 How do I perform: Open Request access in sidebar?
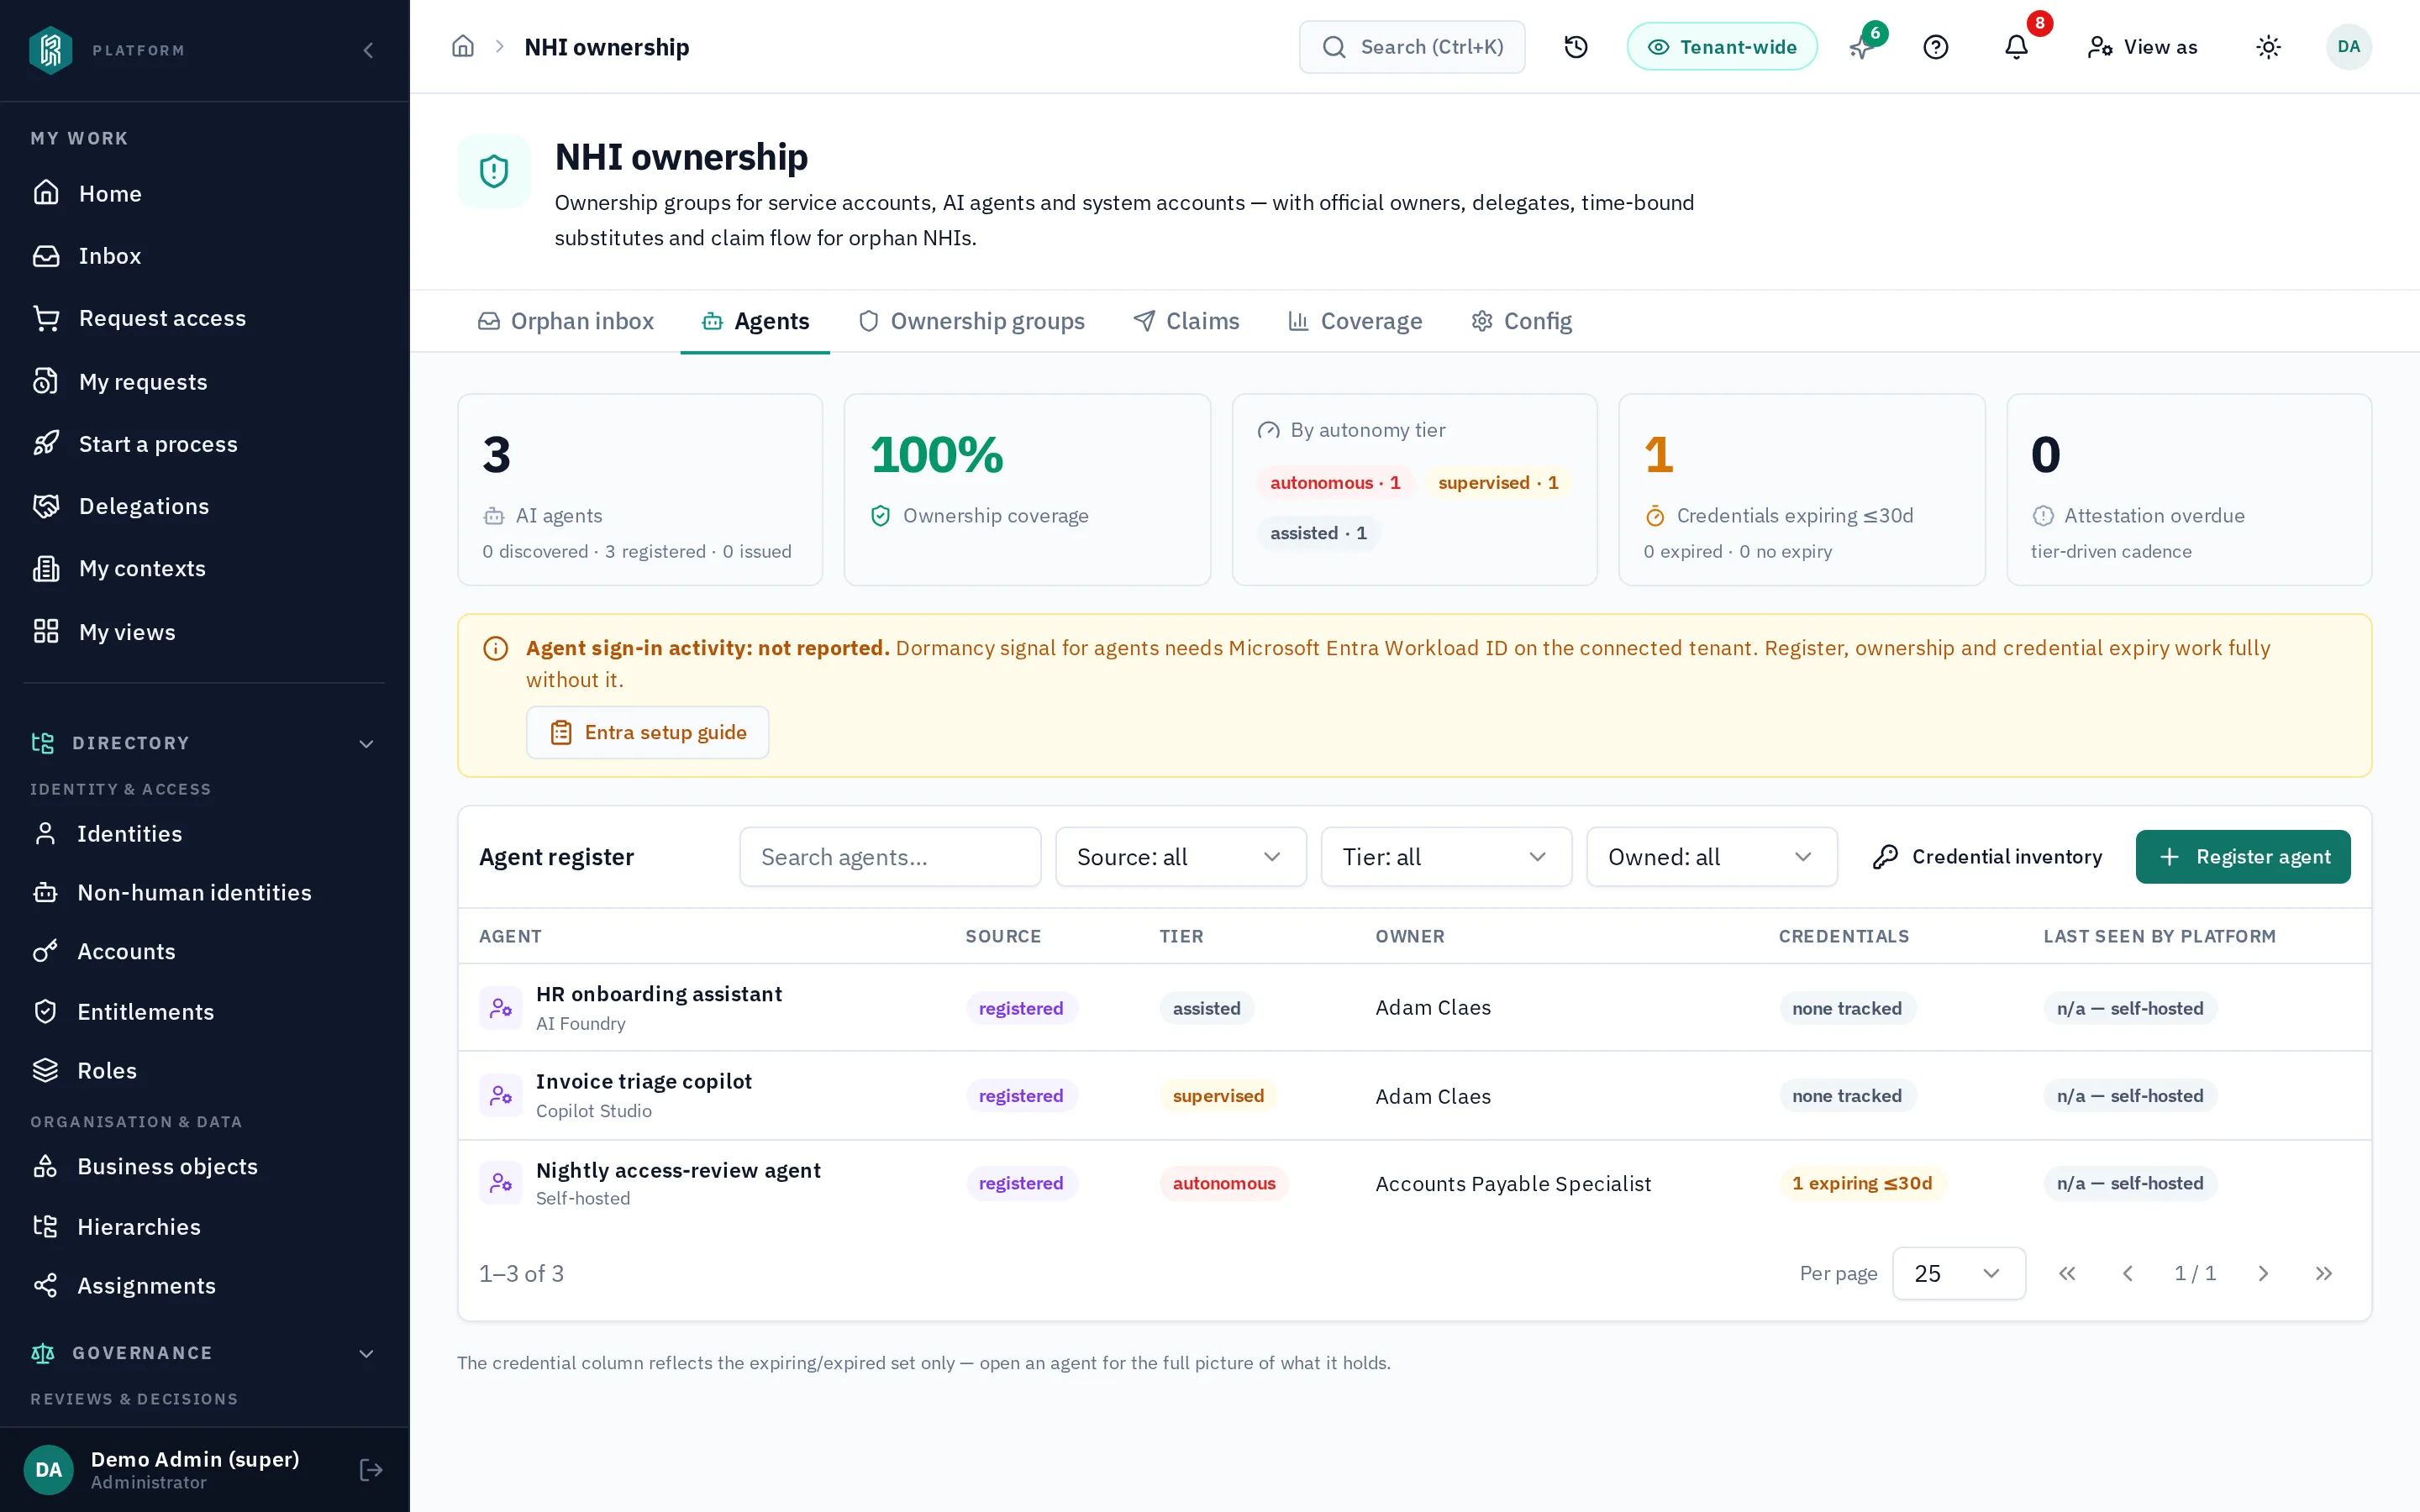[204, 318]
